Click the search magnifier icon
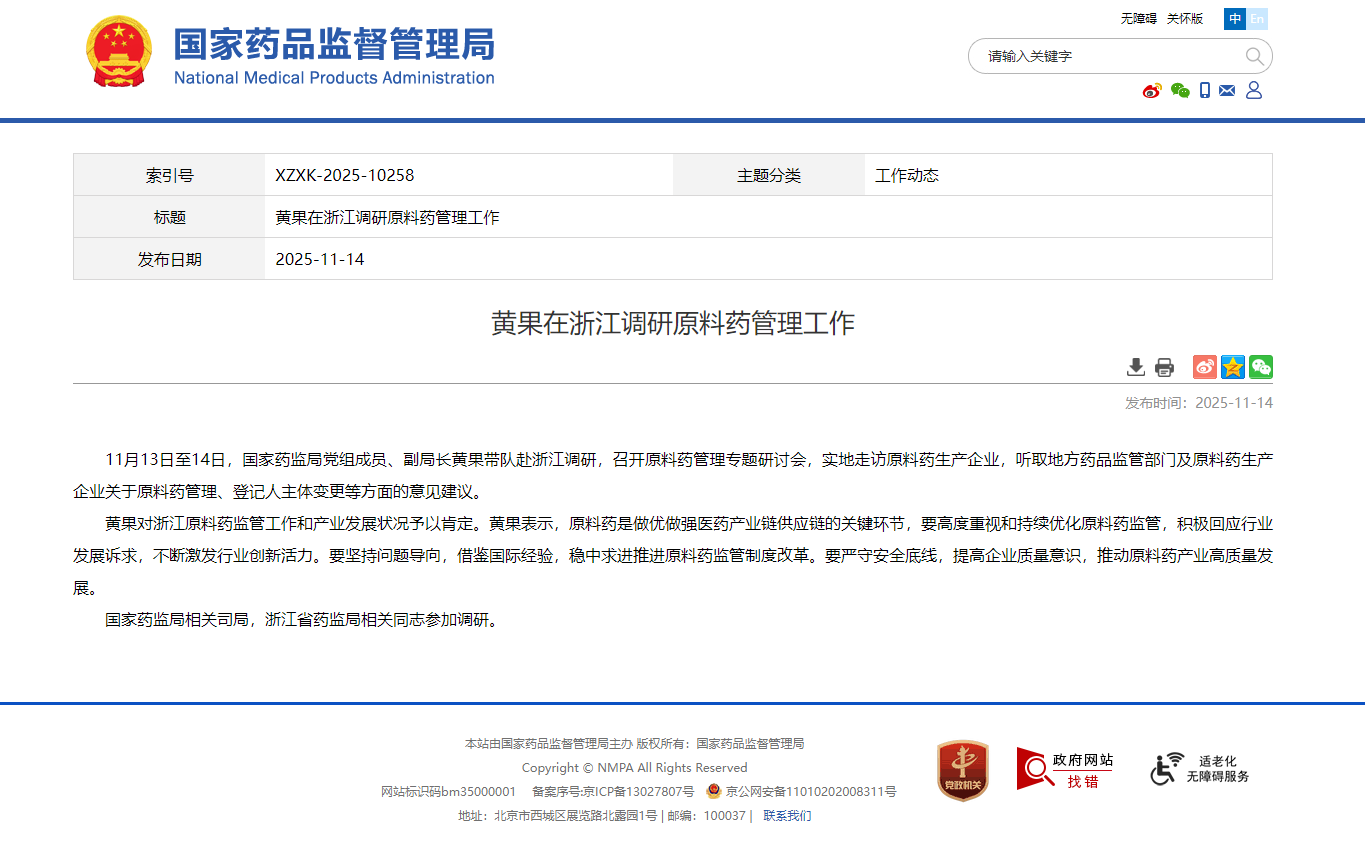The height and width of the screenshot is (864, 1365). click(x=1254, y=56)
